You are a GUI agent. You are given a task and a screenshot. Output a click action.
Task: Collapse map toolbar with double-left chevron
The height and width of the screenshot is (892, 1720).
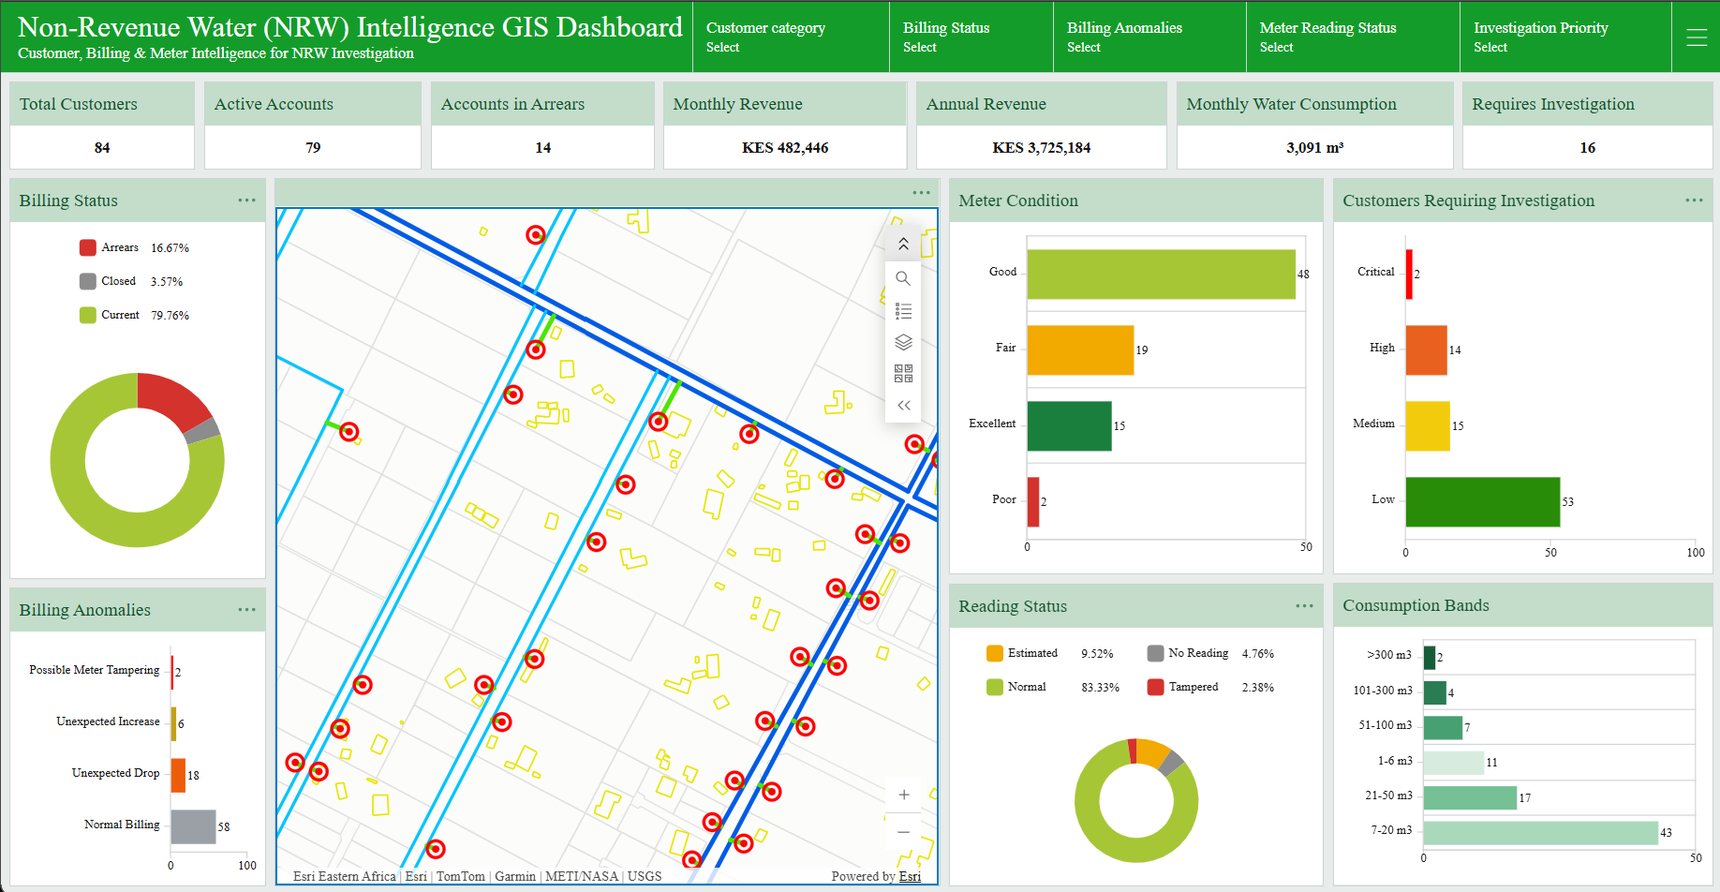tap(903, 405)
